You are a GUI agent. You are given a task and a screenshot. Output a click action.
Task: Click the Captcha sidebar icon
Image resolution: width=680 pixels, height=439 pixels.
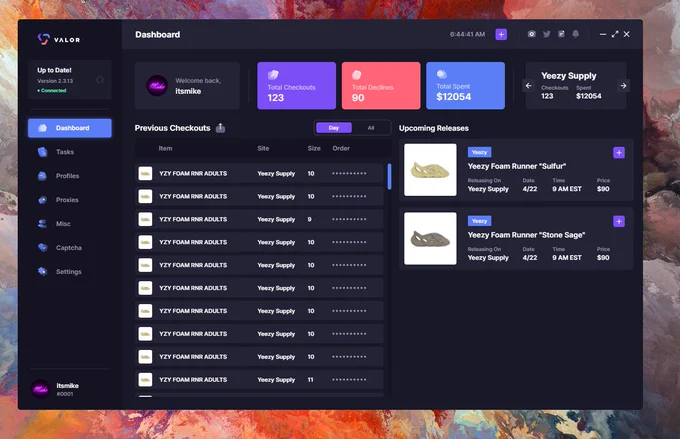[x=42, y=248]
